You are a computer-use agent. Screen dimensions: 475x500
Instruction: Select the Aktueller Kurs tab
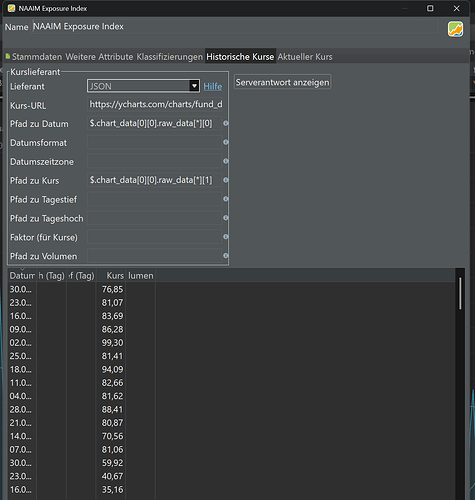coord(305,57)
